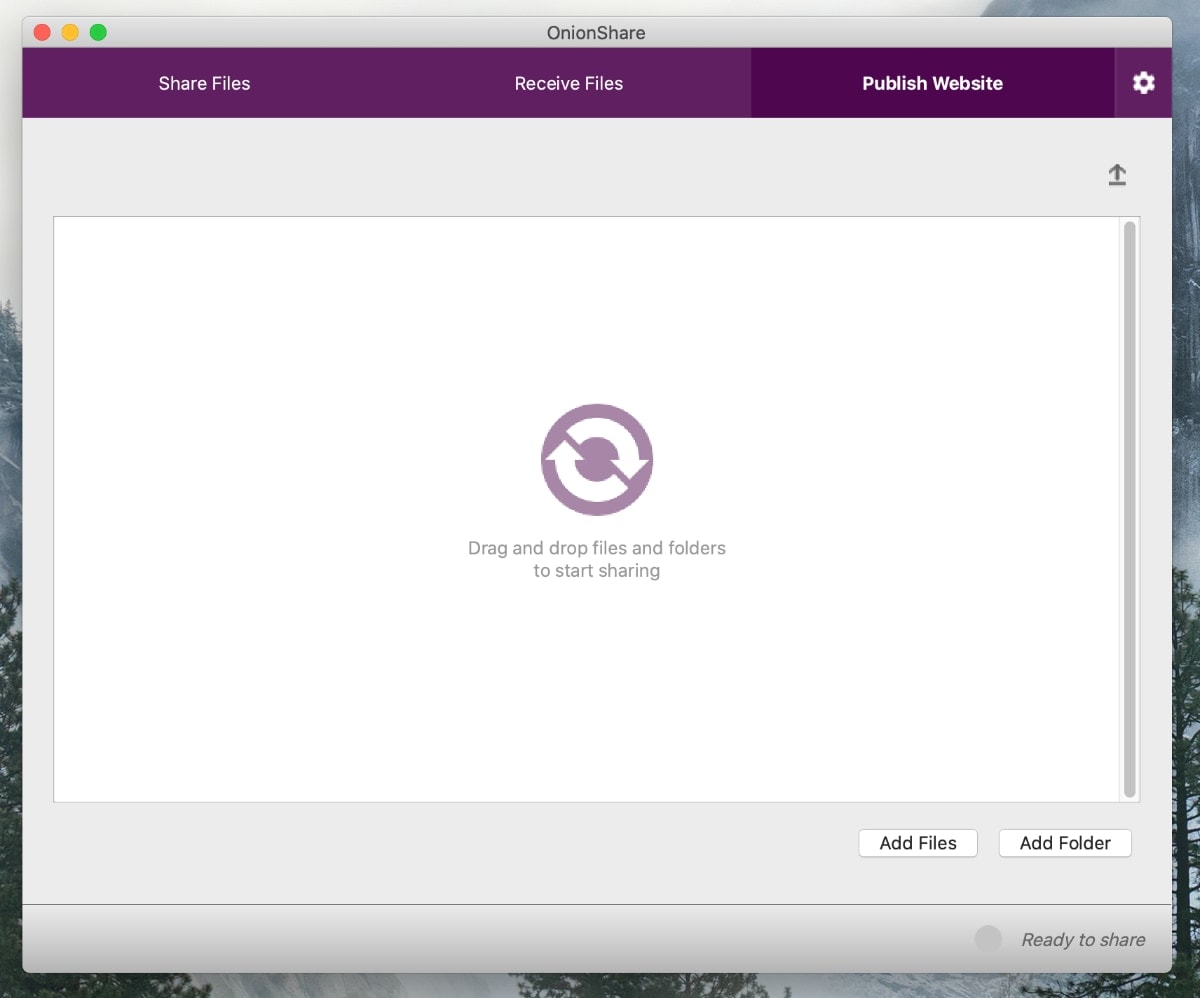
Task: Close the OnionShare window with red button
Action: pyautogui.click(x=42, y=32)
